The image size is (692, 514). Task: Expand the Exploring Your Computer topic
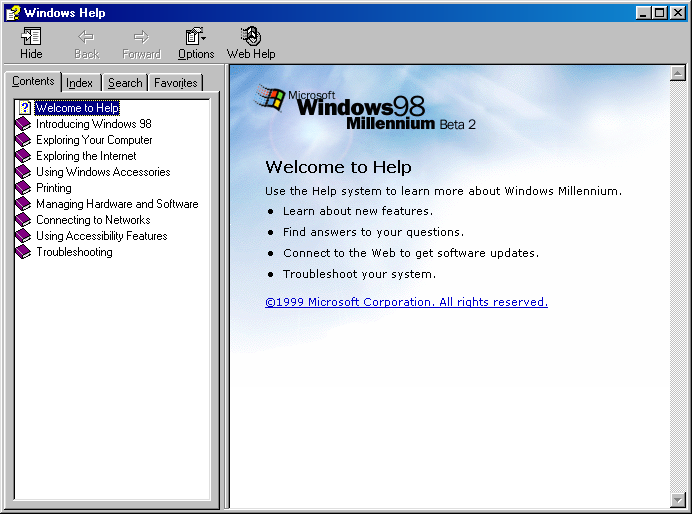[94, 140]
